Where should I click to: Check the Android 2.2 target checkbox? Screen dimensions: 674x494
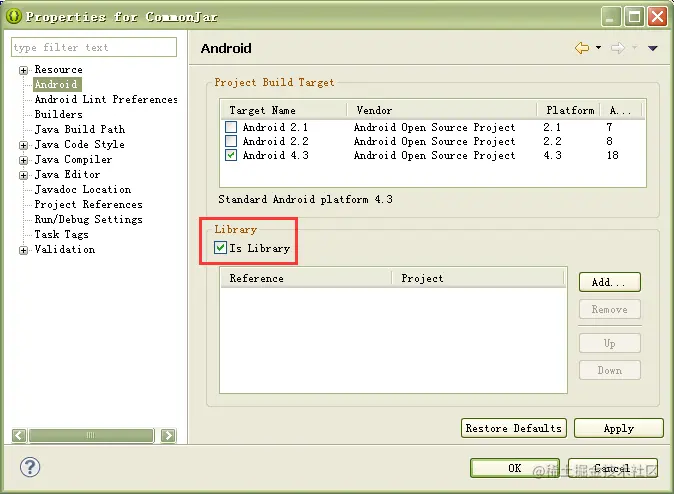pos(231,141)
